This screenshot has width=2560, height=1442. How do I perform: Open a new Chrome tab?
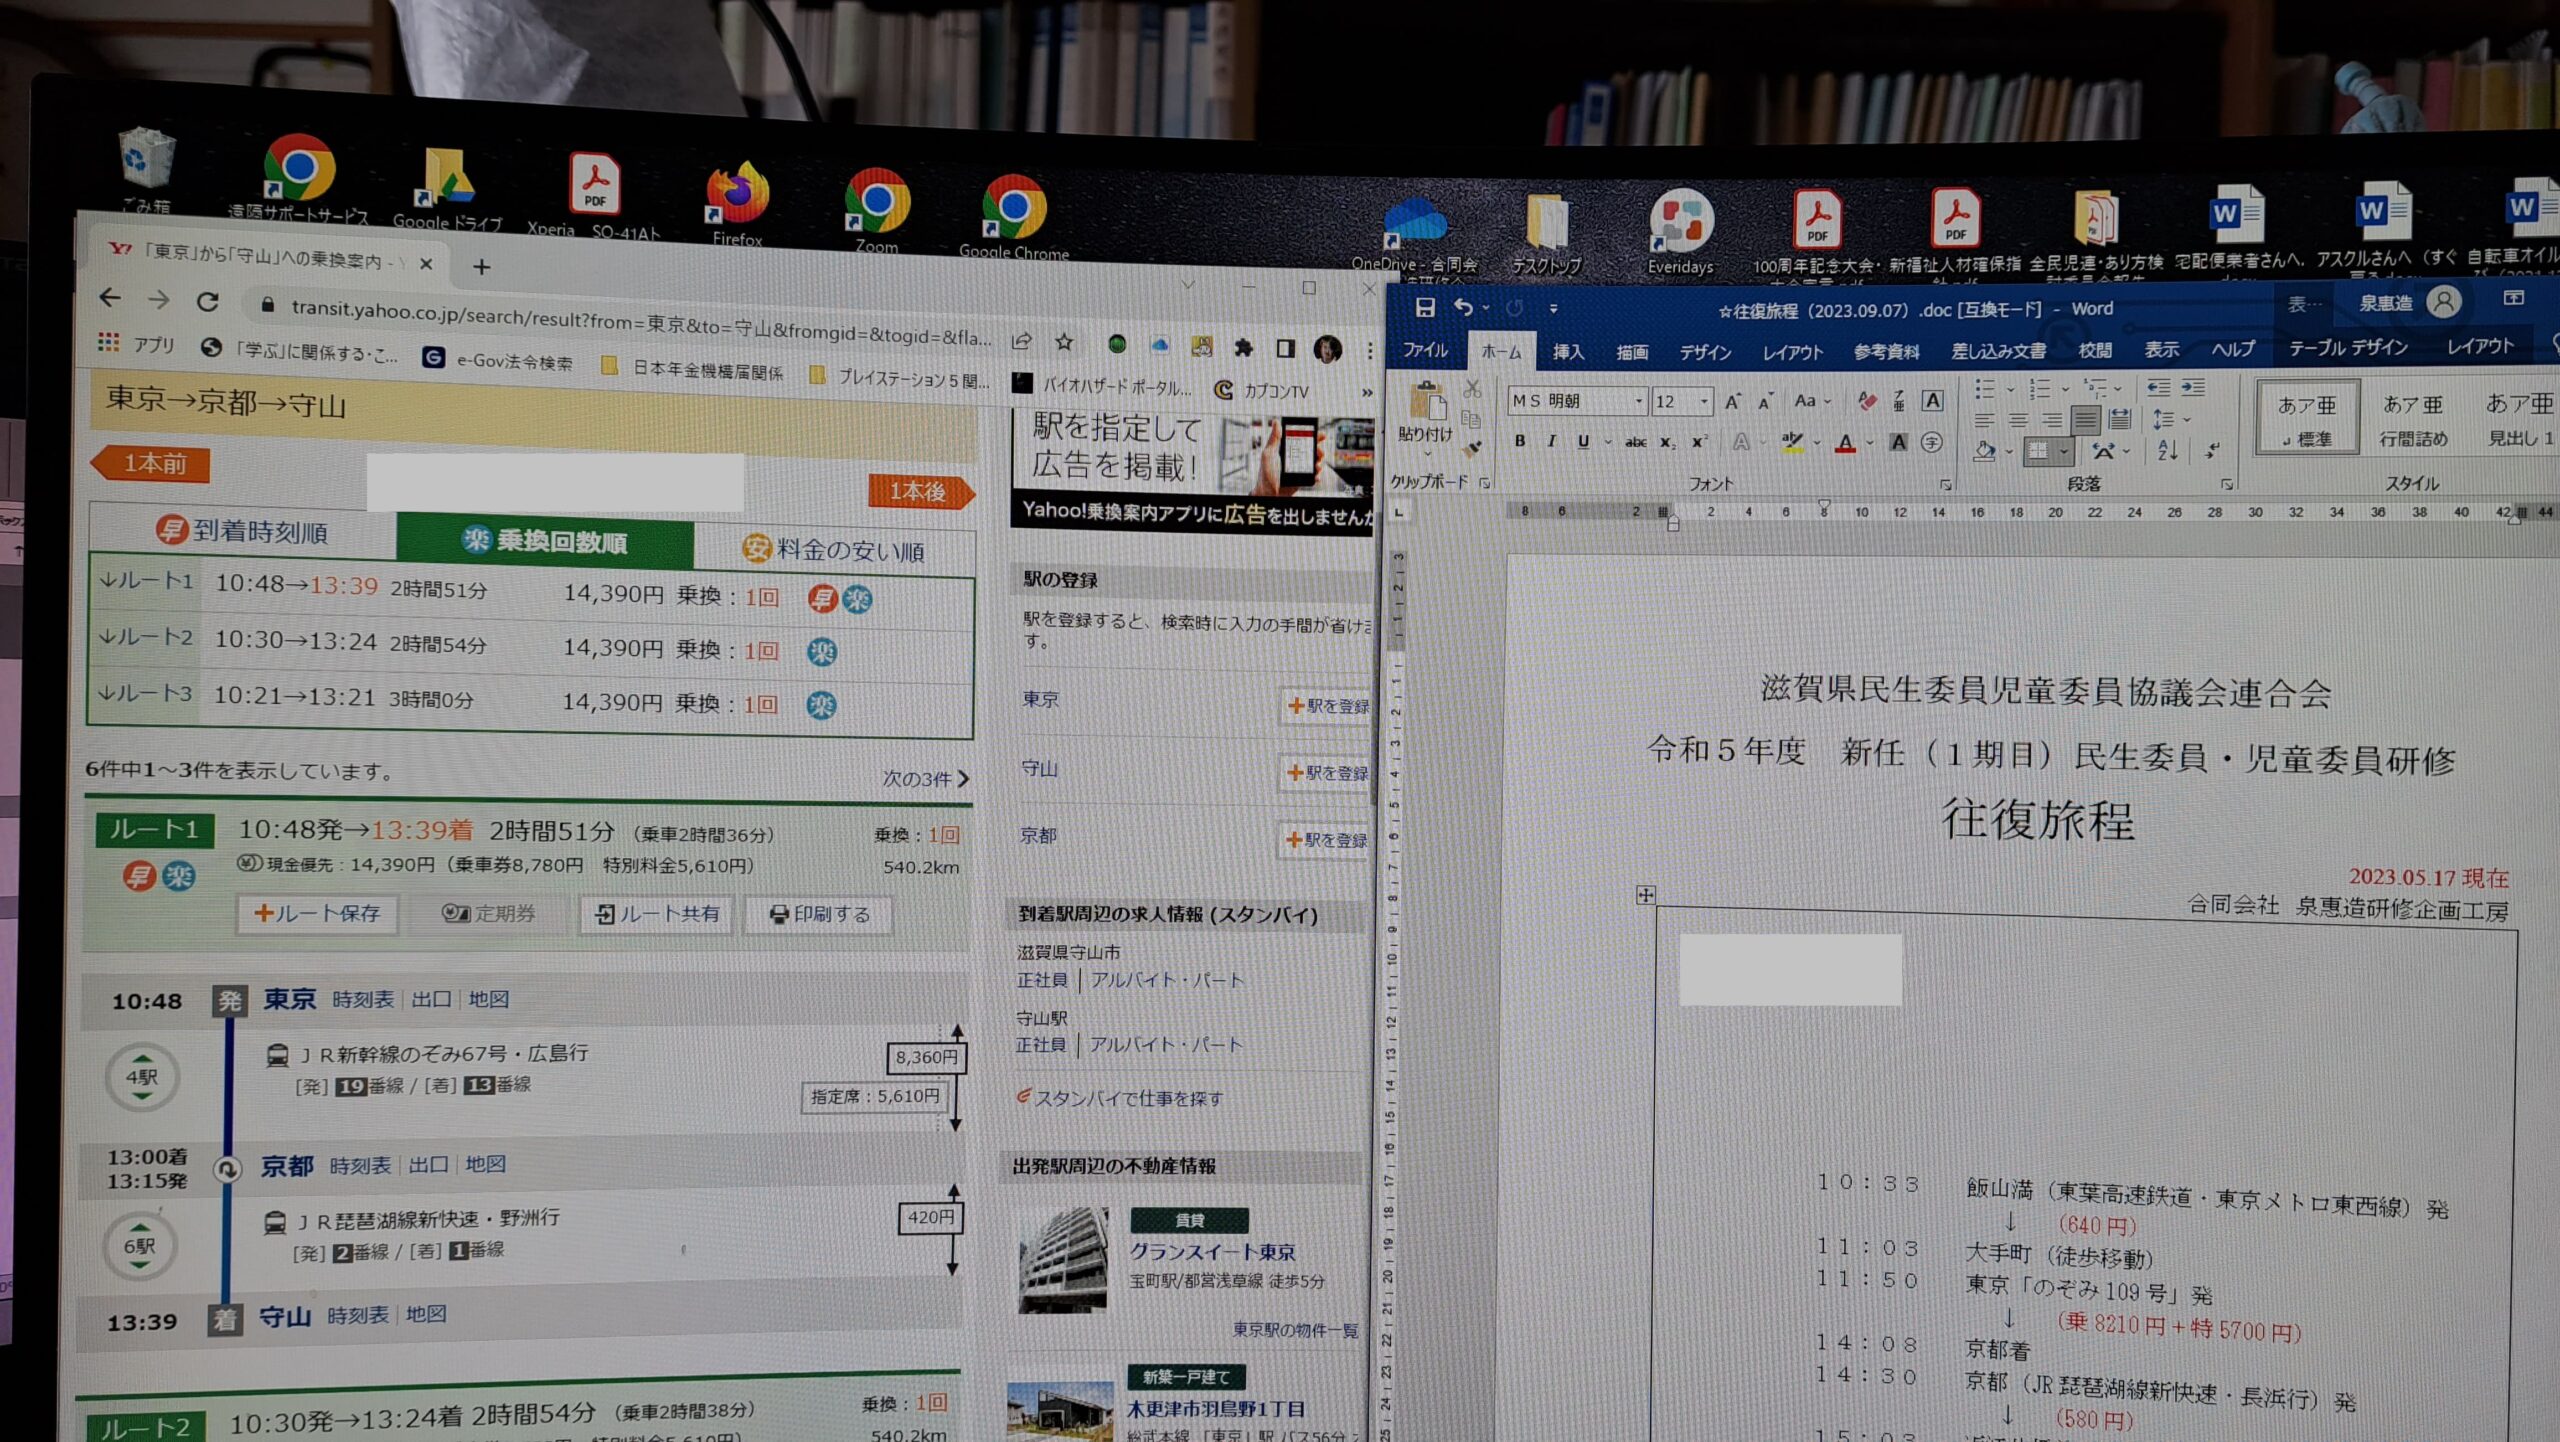click(x=481, y=267)
